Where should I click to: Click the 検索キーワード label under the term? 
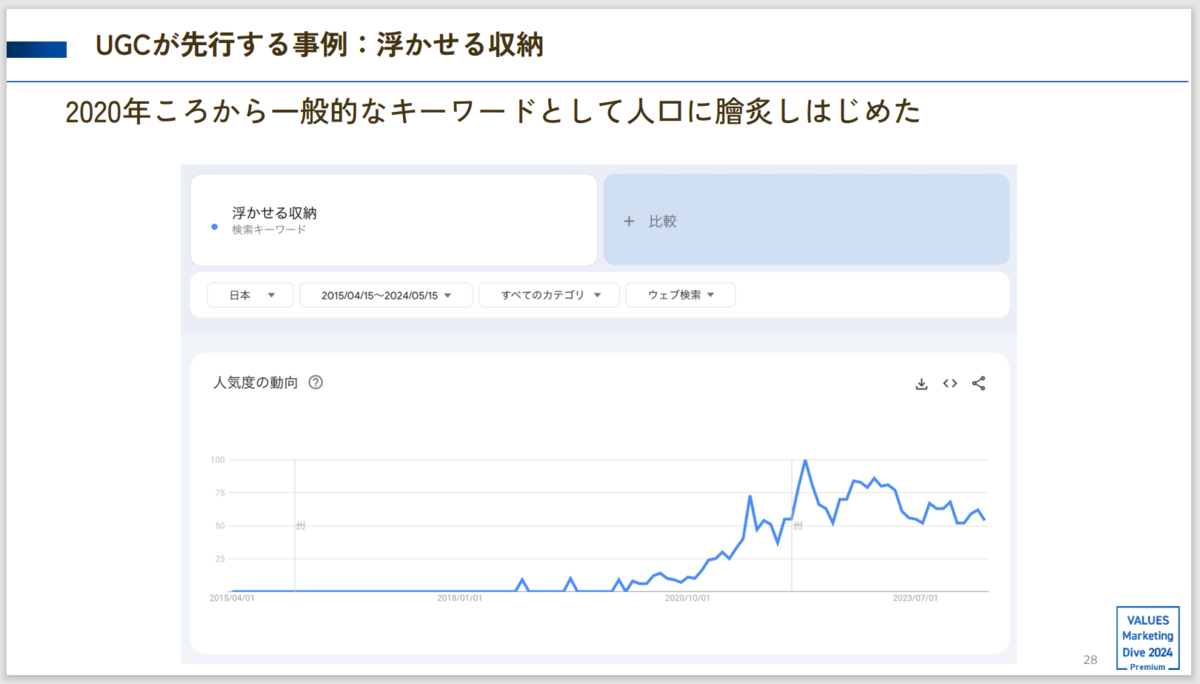tap(269, 230)
